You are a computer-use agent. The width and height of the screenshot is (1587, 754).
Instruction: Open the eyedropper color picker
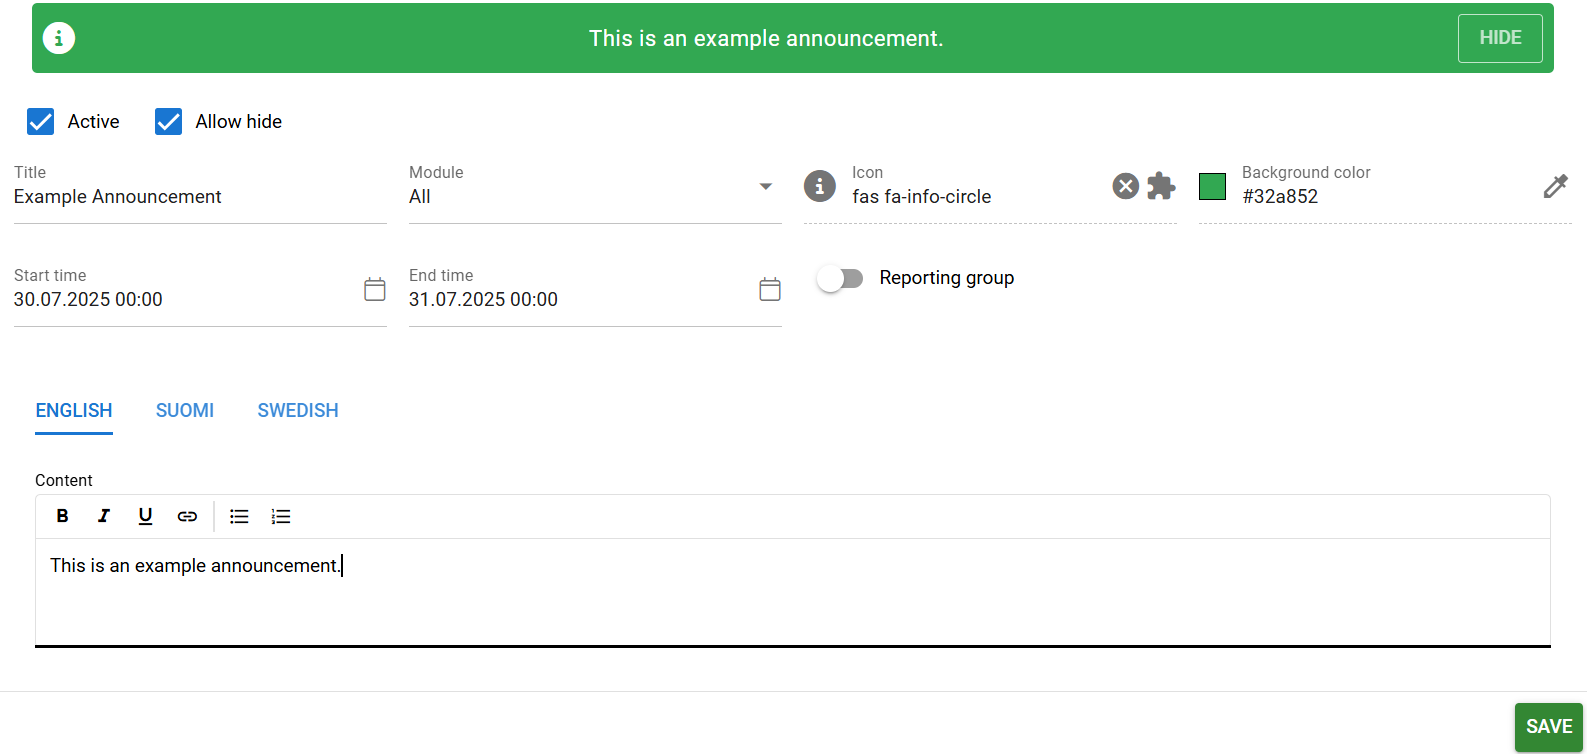click(x=1555, y=186)
